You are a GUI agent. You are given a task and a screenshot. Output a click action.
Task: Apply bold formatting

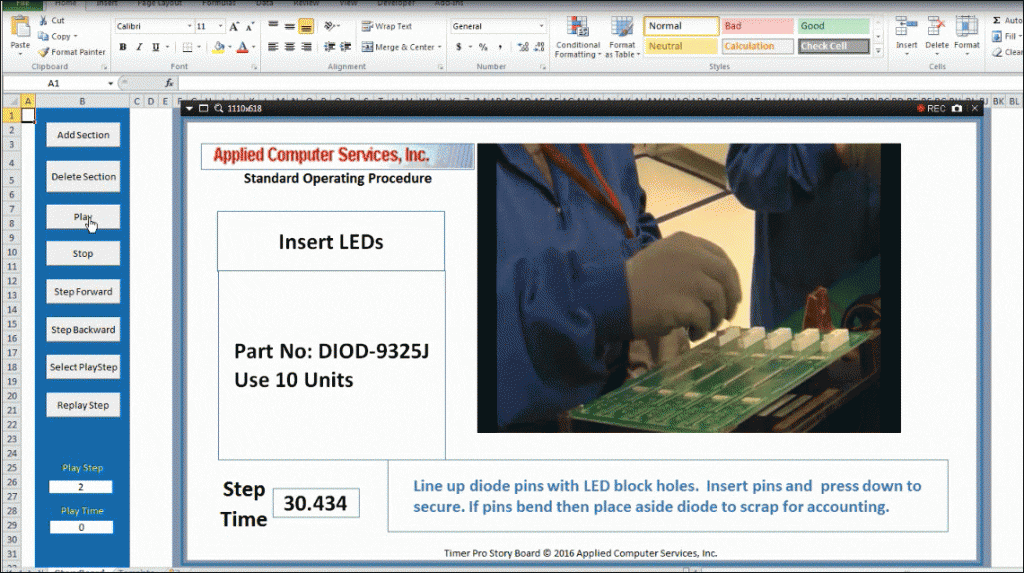pyautogui.click(x=123, y=47)
